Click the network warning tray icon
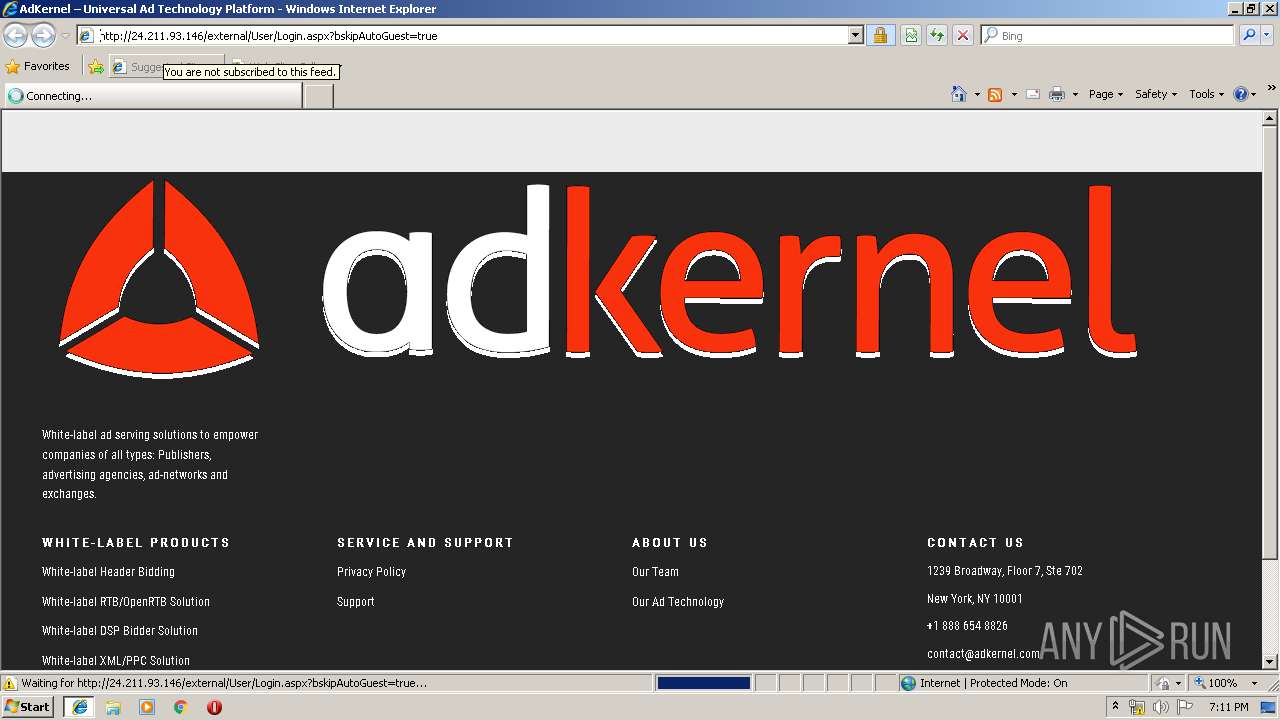 1137,707
